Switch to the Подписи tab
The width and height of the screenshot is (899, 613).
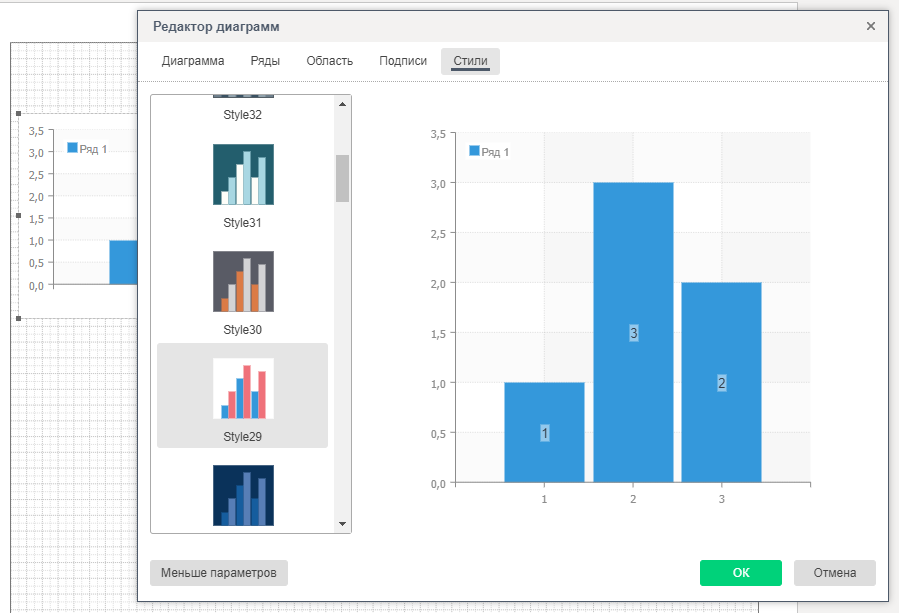[x=403, y=61]
